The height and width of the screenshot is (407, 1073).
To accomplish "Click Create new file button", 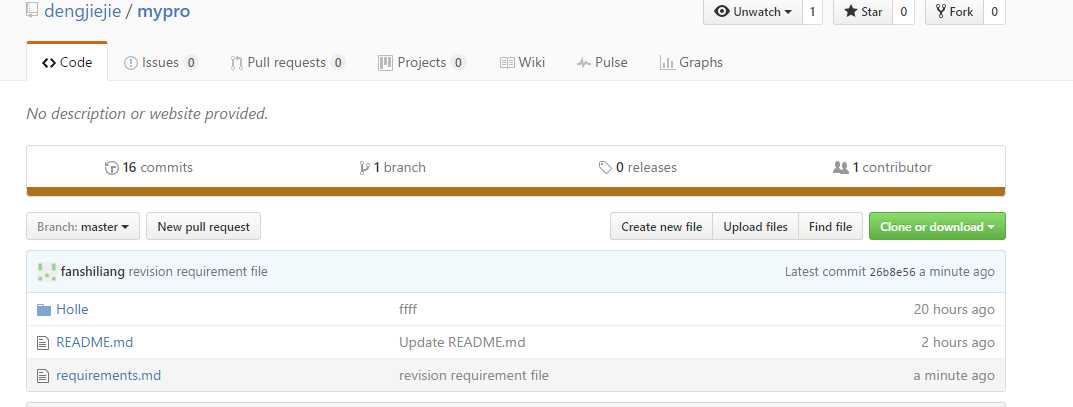I will click(x=662, y=226).
